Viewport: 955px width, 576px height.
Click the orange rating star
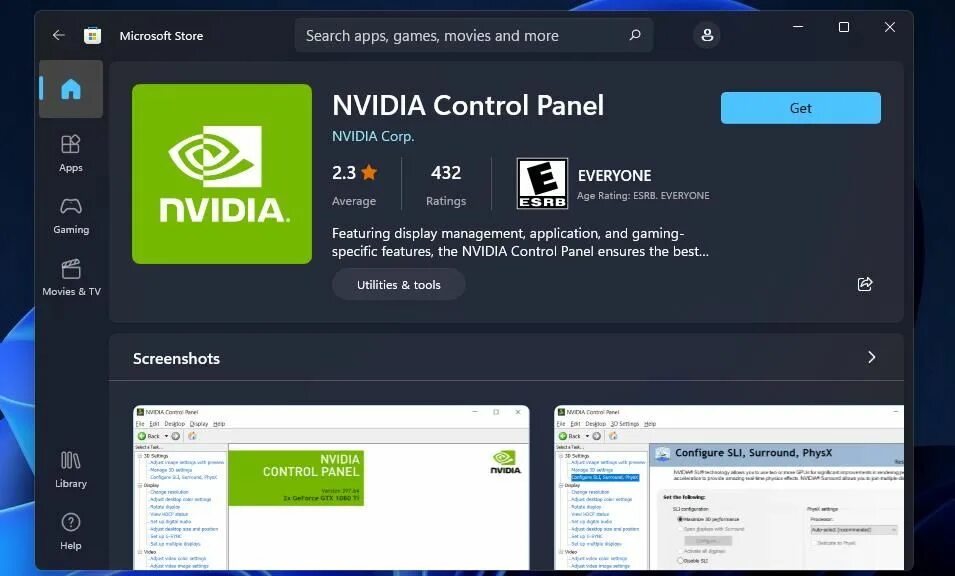(x=369, y=172)
